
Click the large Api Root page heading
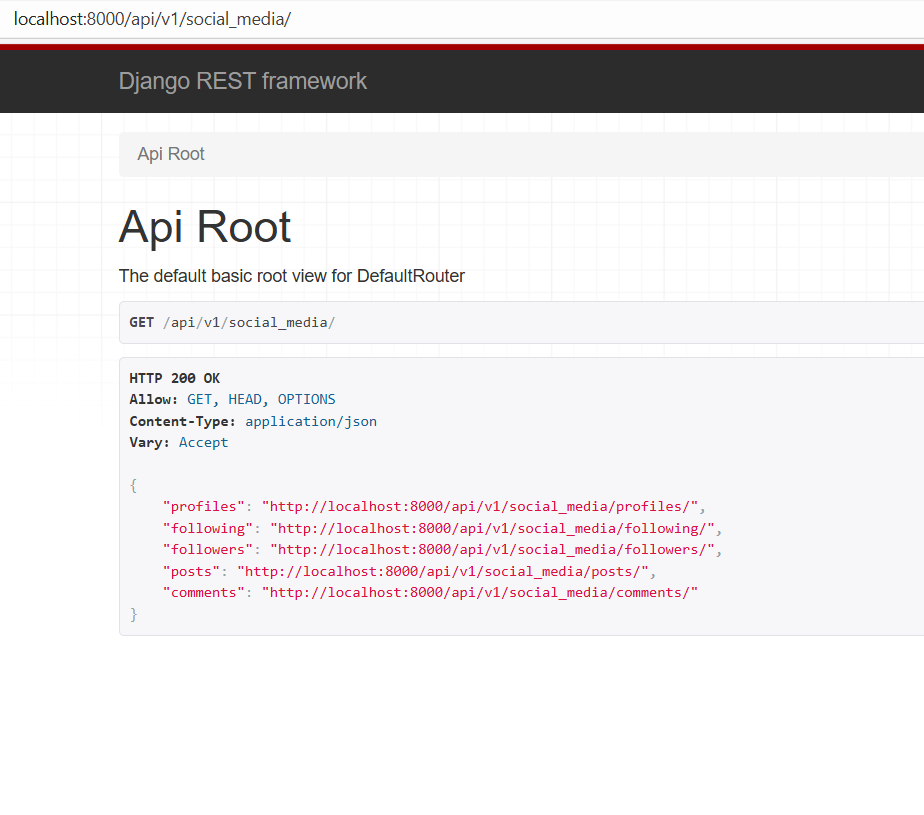205,227
